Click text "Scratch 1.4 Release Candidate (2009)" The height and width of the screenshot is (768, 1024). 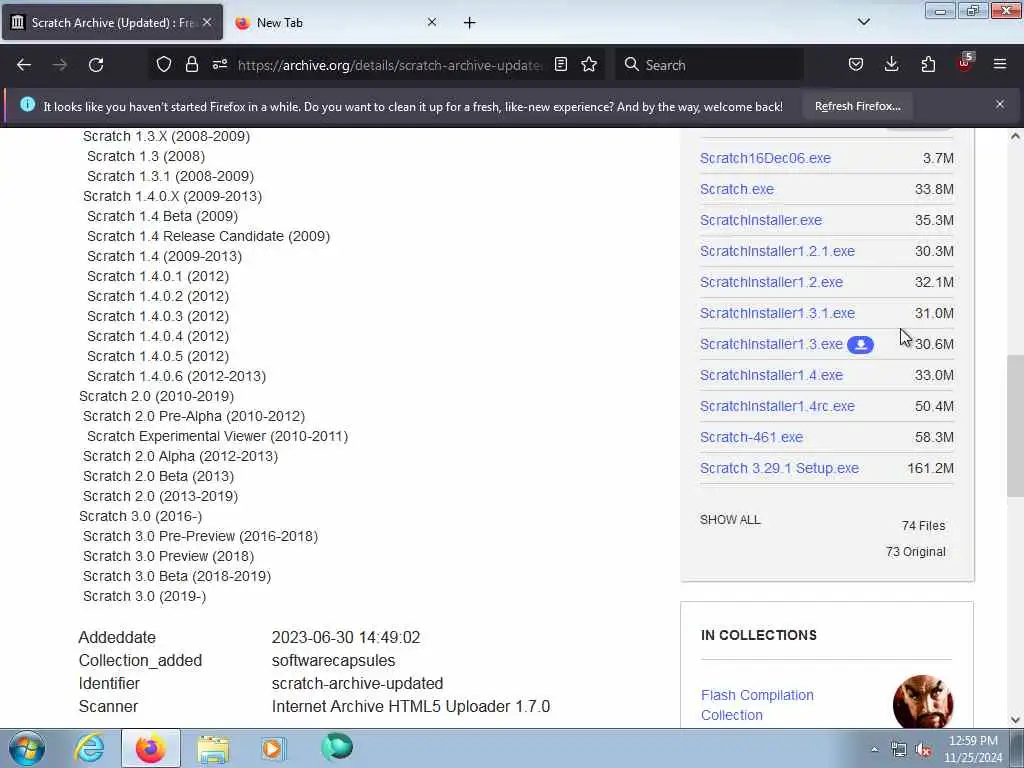coord(208,236)
